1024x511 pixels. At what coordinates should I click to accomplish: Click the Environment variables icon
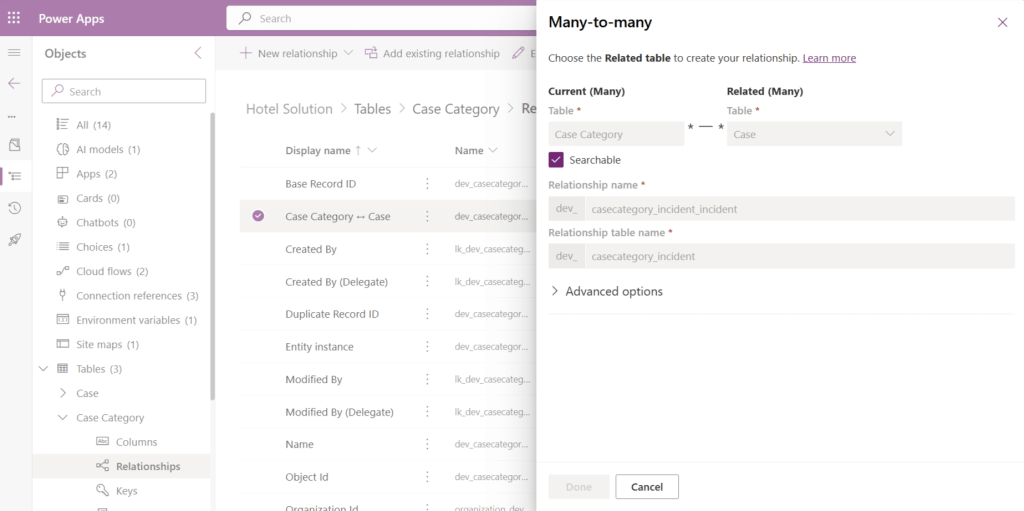point(63,320)
